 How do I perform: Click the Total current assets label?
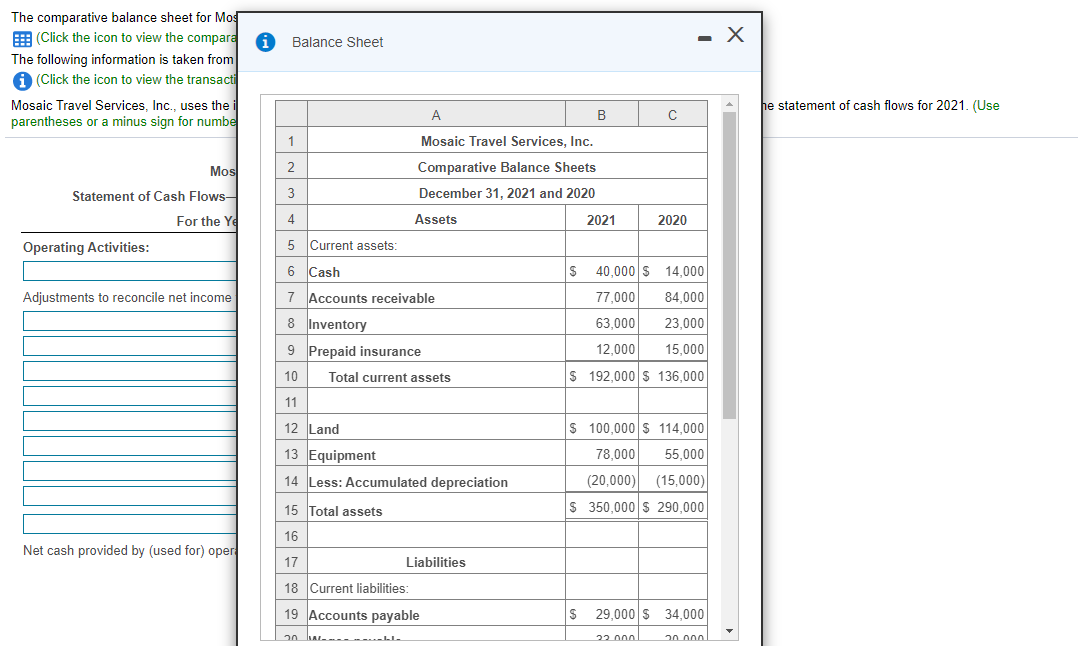pos(389,377)
